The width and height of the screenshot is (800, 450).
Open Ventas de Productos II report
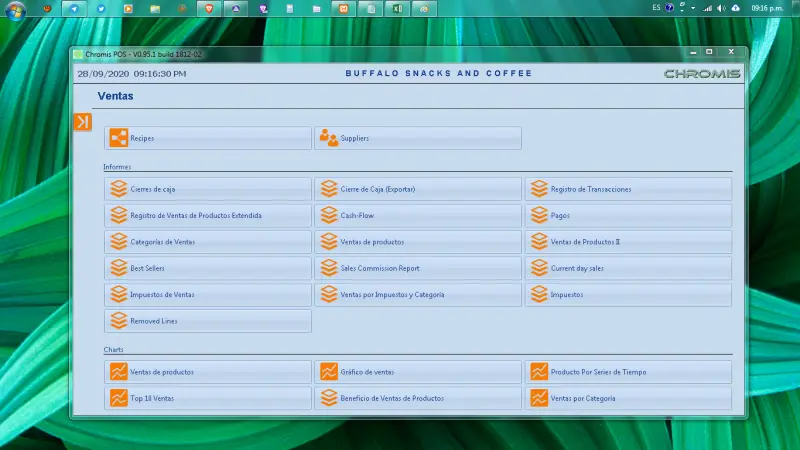(628, 242)
